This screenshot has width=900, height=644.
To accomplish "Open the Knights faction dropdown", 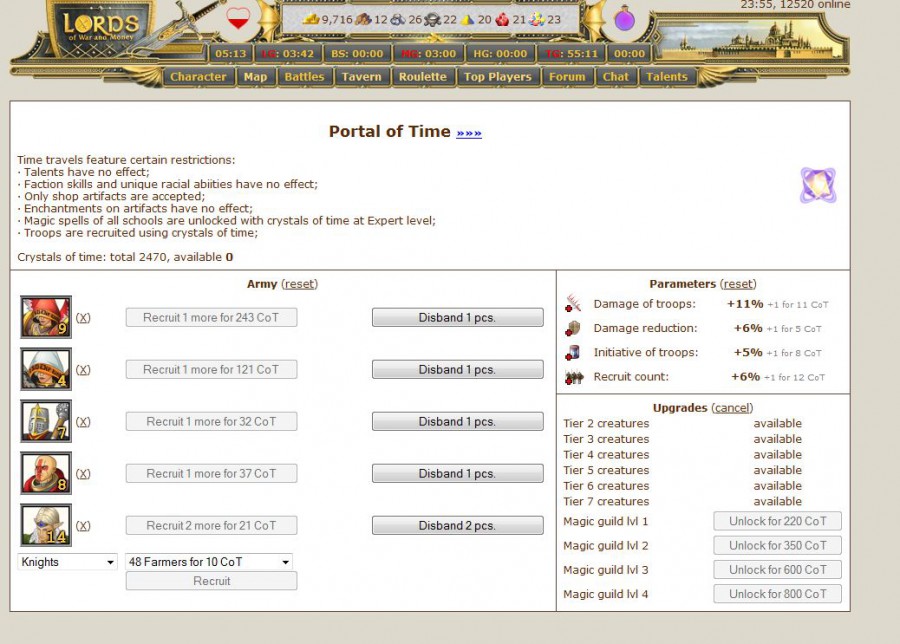I will 68,562.
